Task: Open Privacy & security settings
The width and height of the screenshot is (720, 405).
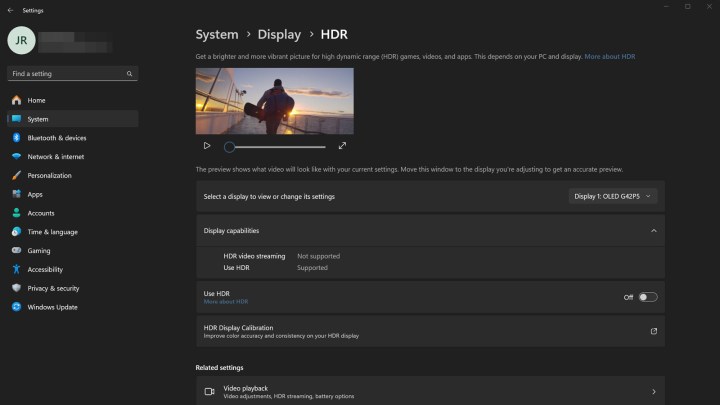Action: 73,288
